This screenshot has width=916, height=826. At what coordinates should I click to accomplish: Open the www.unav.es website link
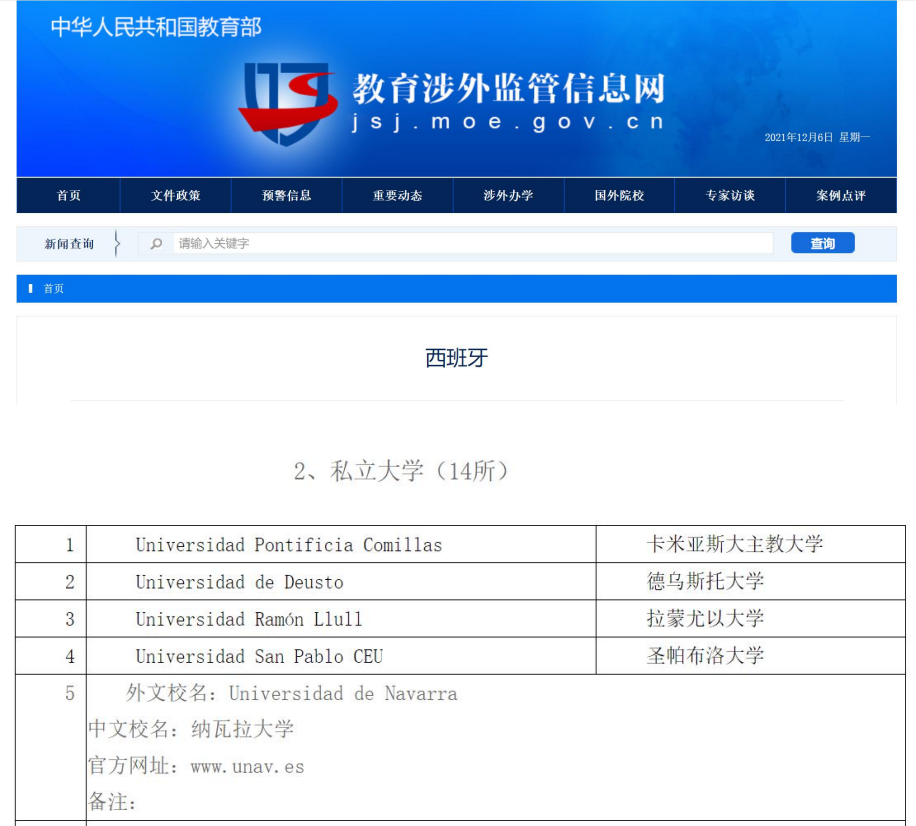click(247, 767)
